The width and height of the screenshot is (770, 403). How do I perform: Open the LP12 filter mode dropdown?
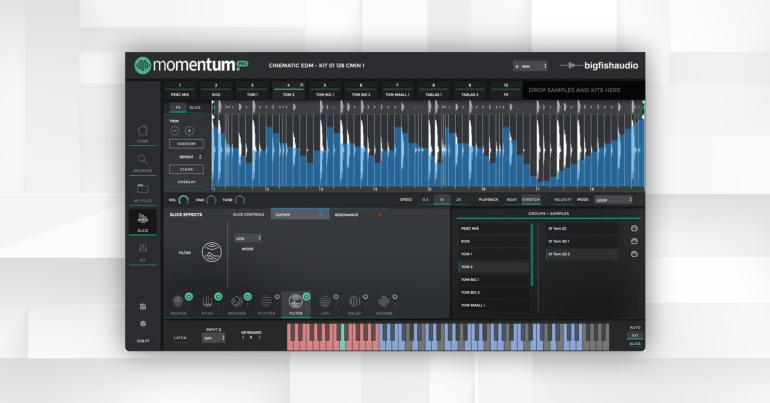click(246, 238)
